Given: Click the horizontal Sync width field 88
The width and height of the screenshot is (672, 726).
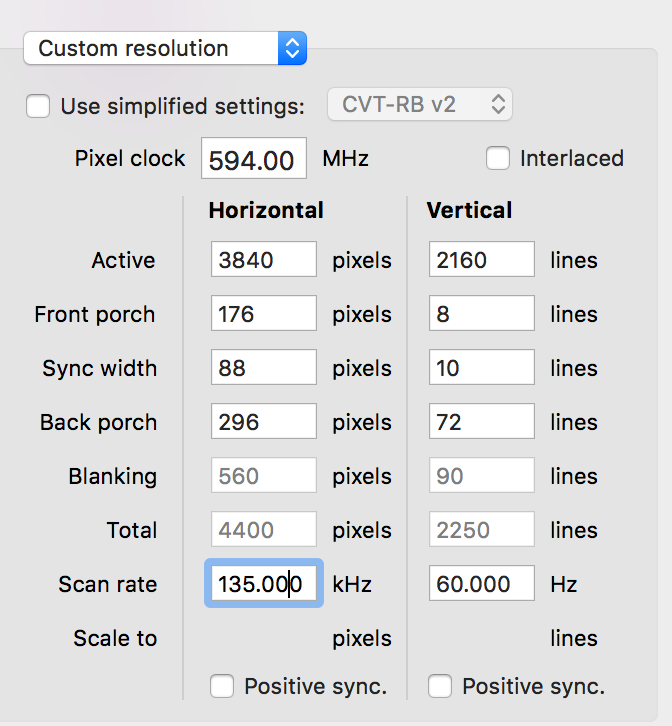Looking at the screenshot, I should 264,368.
